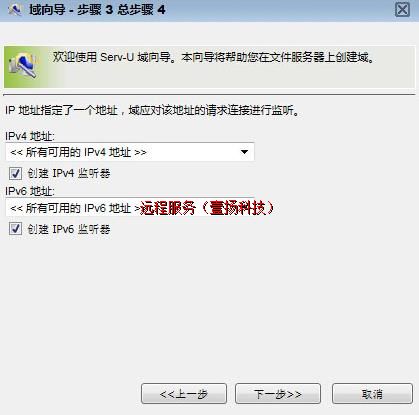Open the IPv6 地址 combo box
The height and width of the screenshot is (415, 419).
[130, 208]
